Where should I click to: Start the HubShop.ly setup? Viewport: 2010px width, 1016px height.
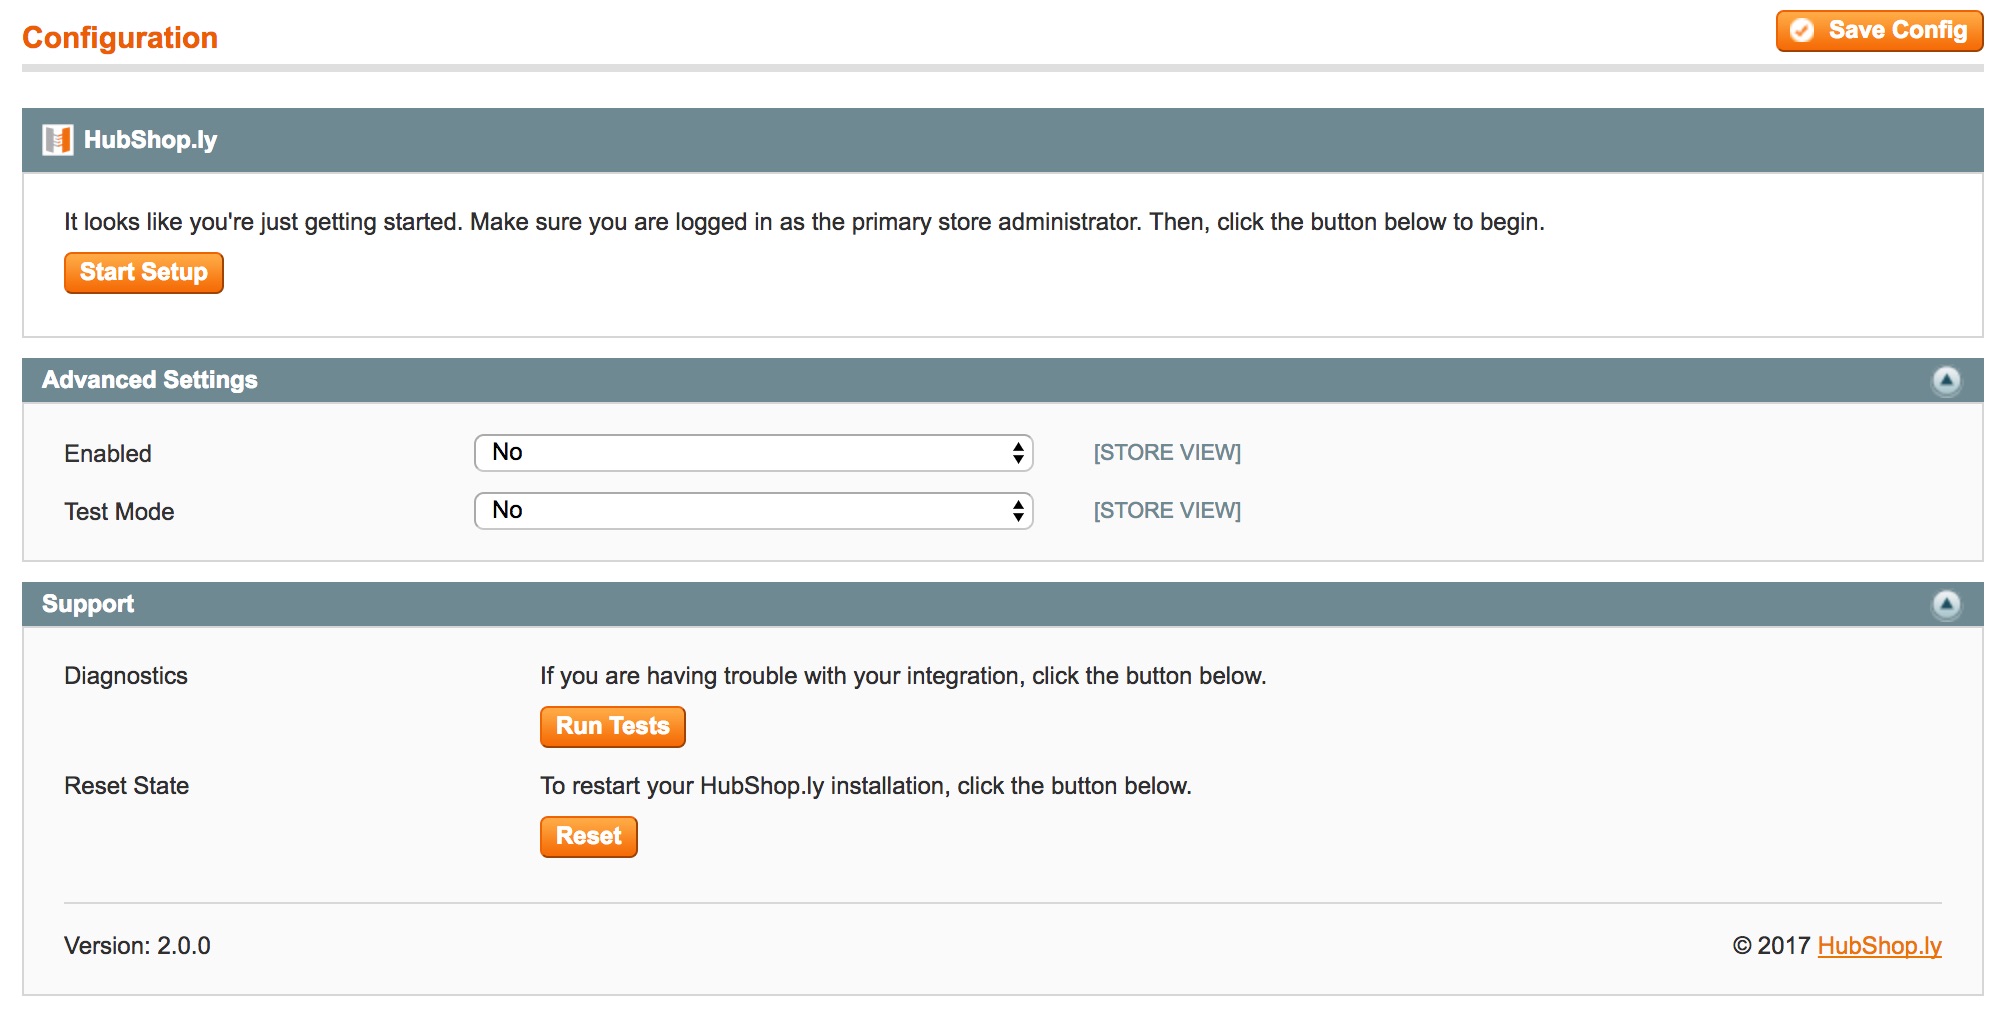pos(144,273)
